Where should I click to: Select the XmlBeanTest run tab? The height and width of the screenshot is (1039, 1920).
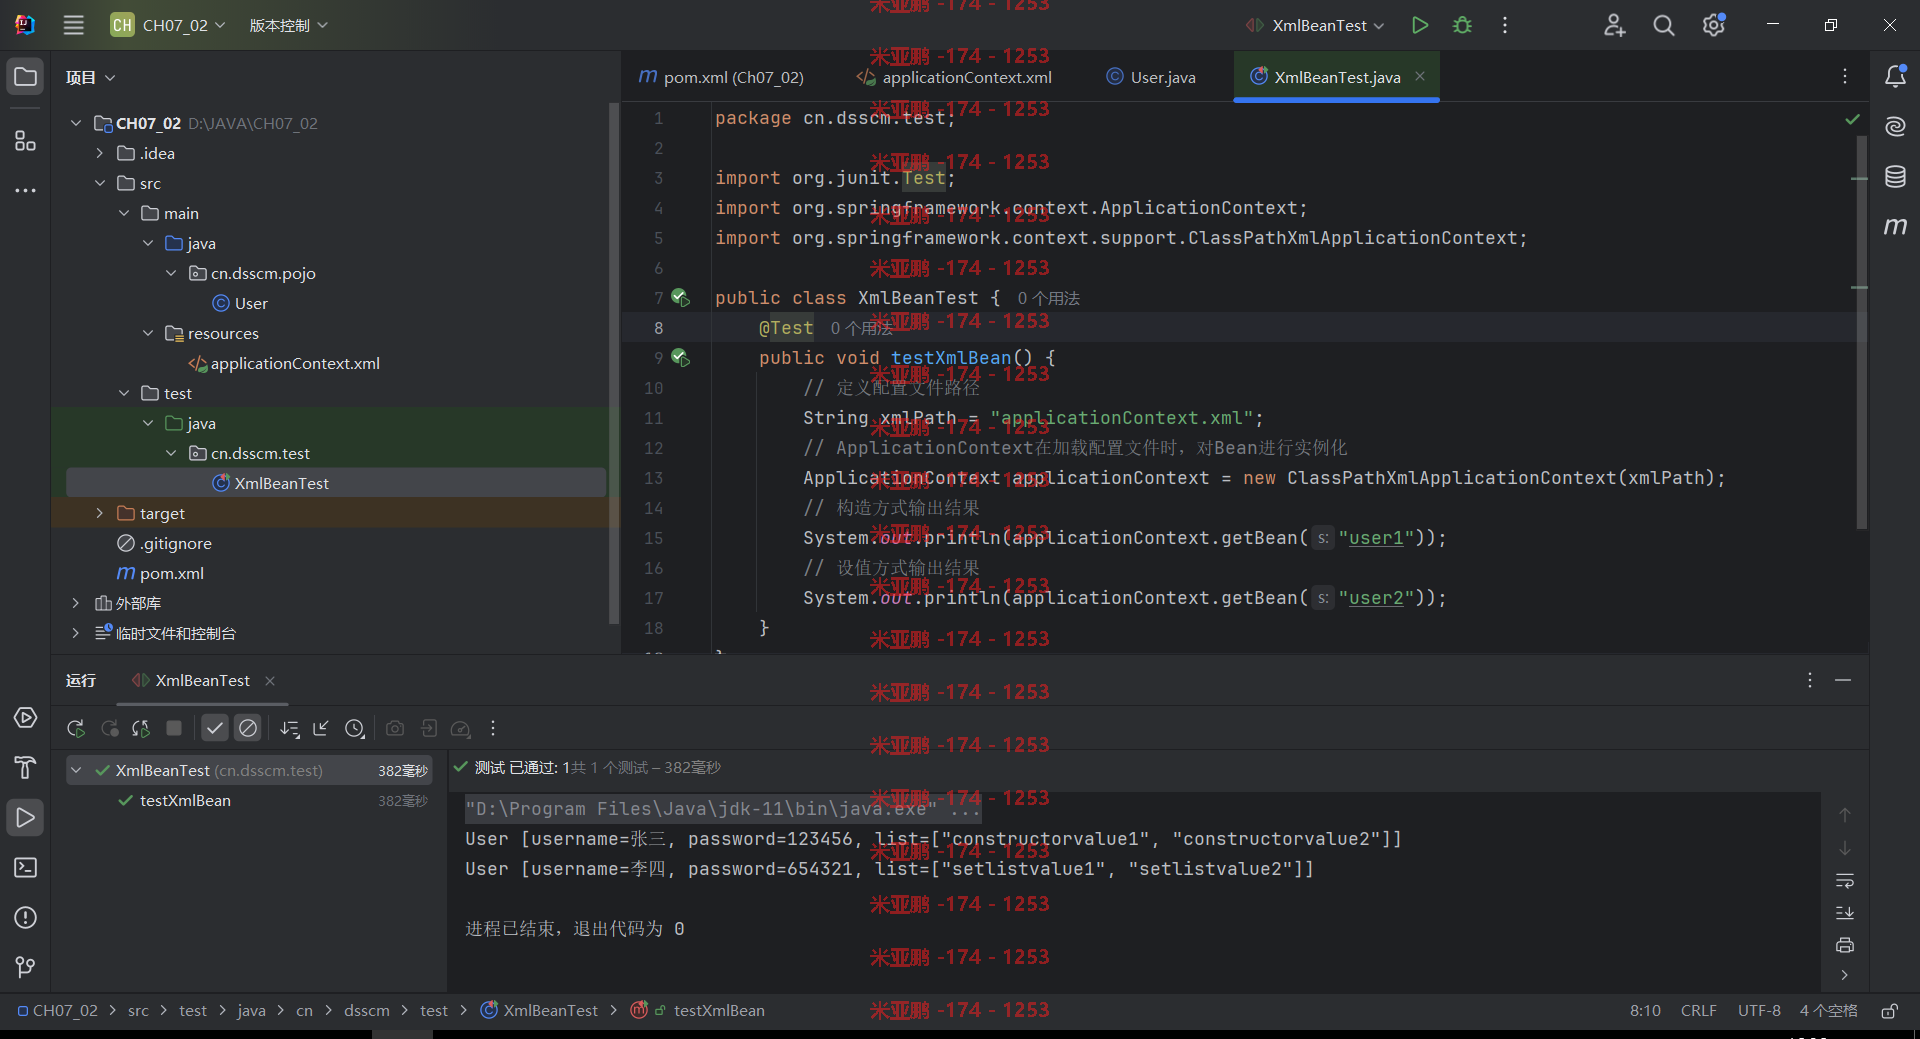pyautogui.click(x=202, y=680)
